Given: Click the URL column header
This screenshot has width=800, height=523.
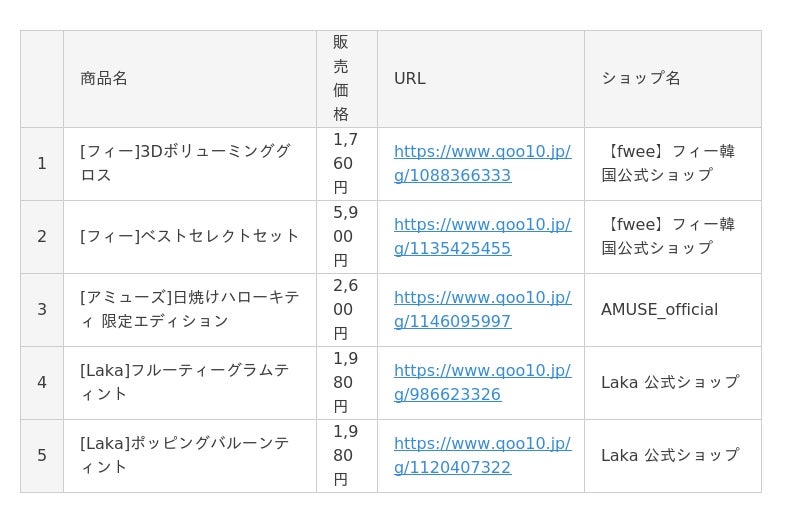Looking at the screenshot, I should pos(409,78).
